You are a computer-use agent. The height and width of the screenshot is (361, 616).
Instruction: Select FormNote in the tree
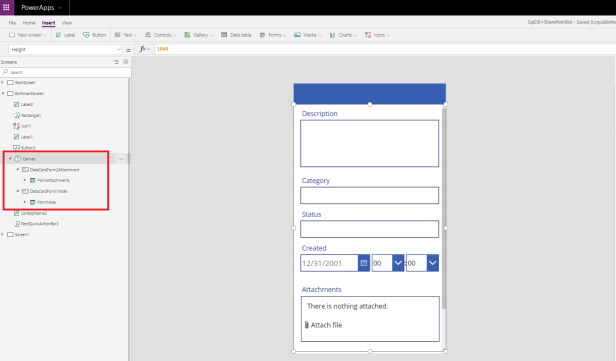pos(46,202)
